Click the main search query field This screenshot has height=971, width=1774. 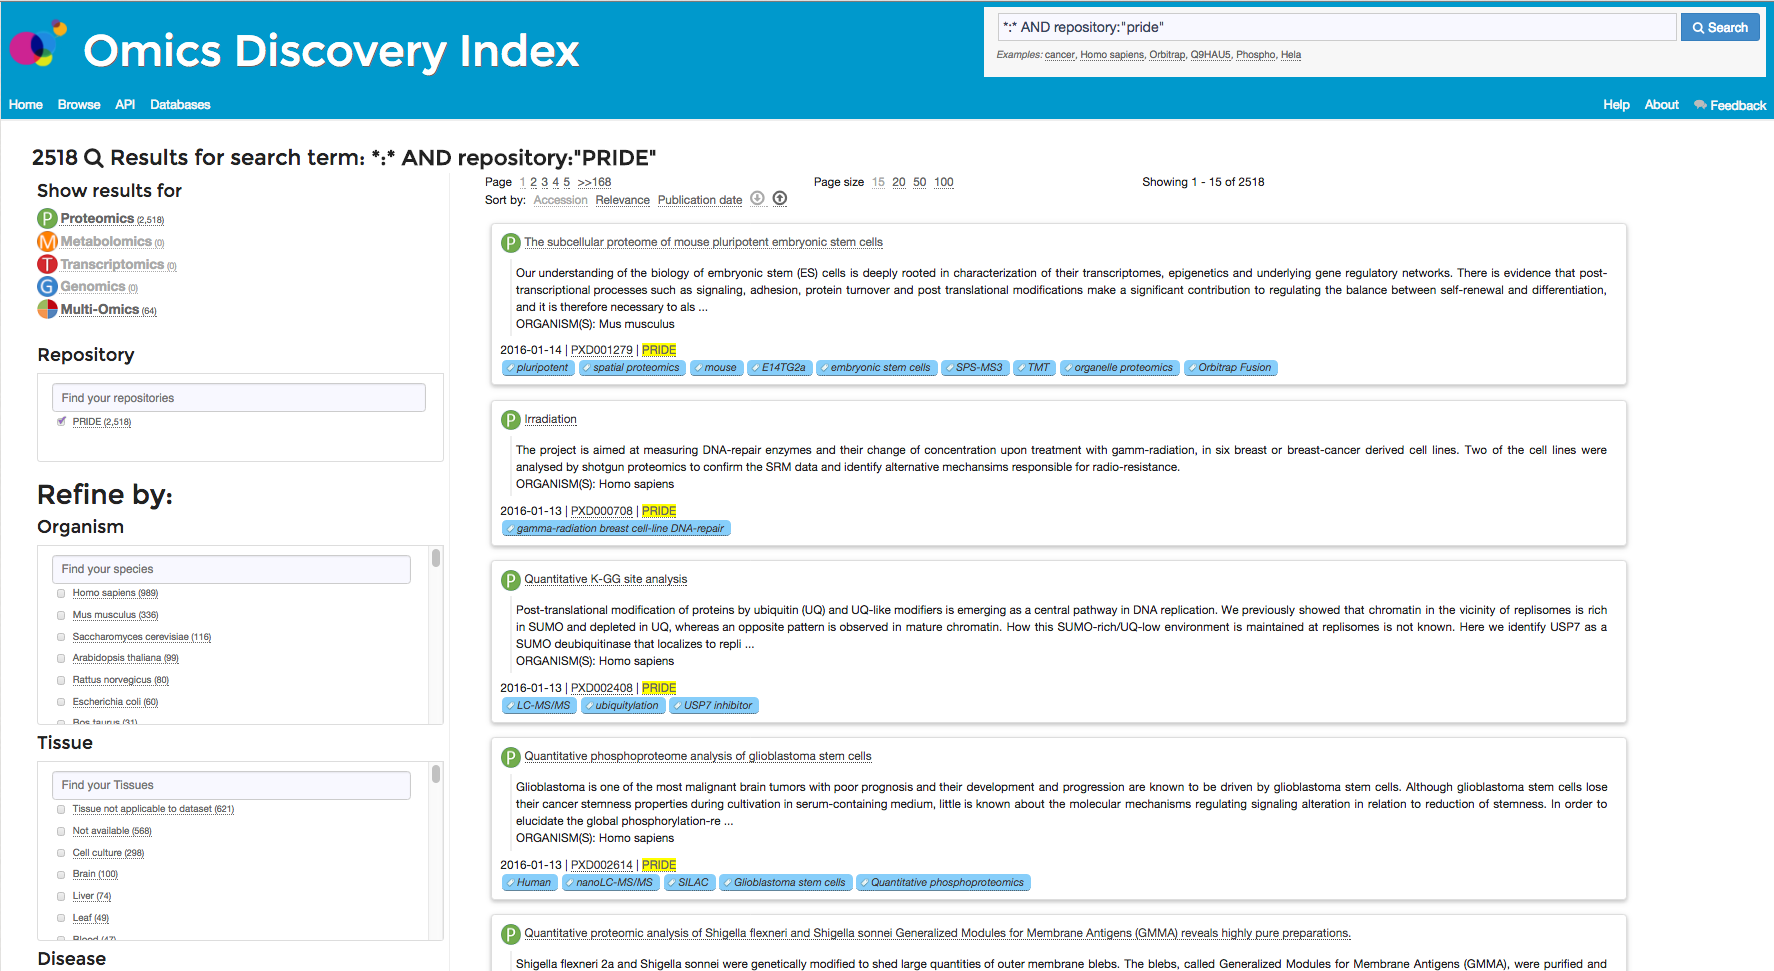pos(1337,27)
